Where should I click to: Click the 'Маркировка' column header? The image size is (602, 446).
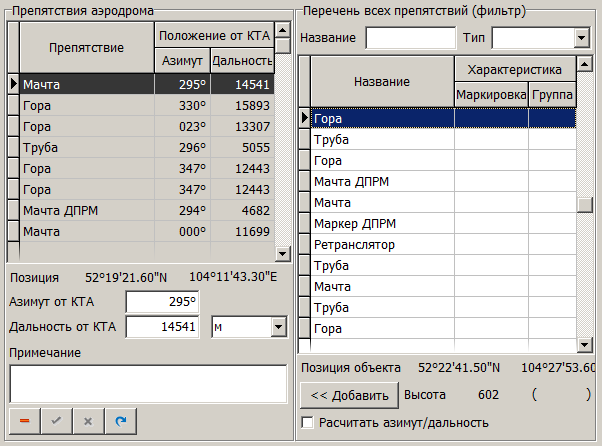coord(491,95)
